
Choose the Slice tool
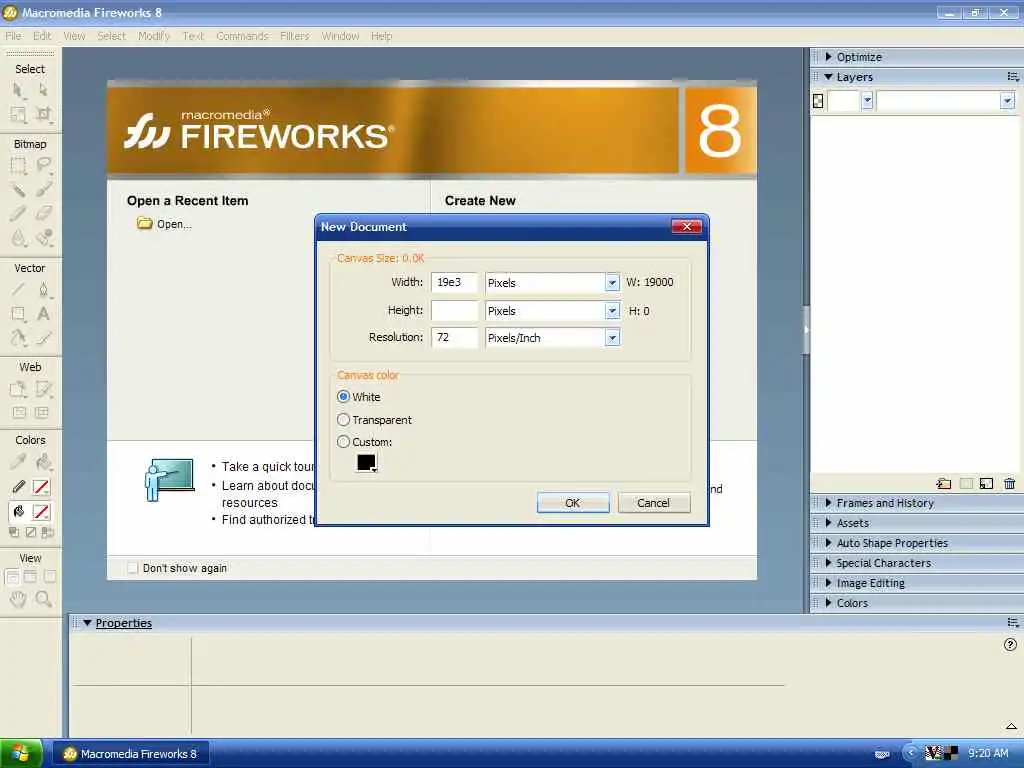tap(43, 390)
